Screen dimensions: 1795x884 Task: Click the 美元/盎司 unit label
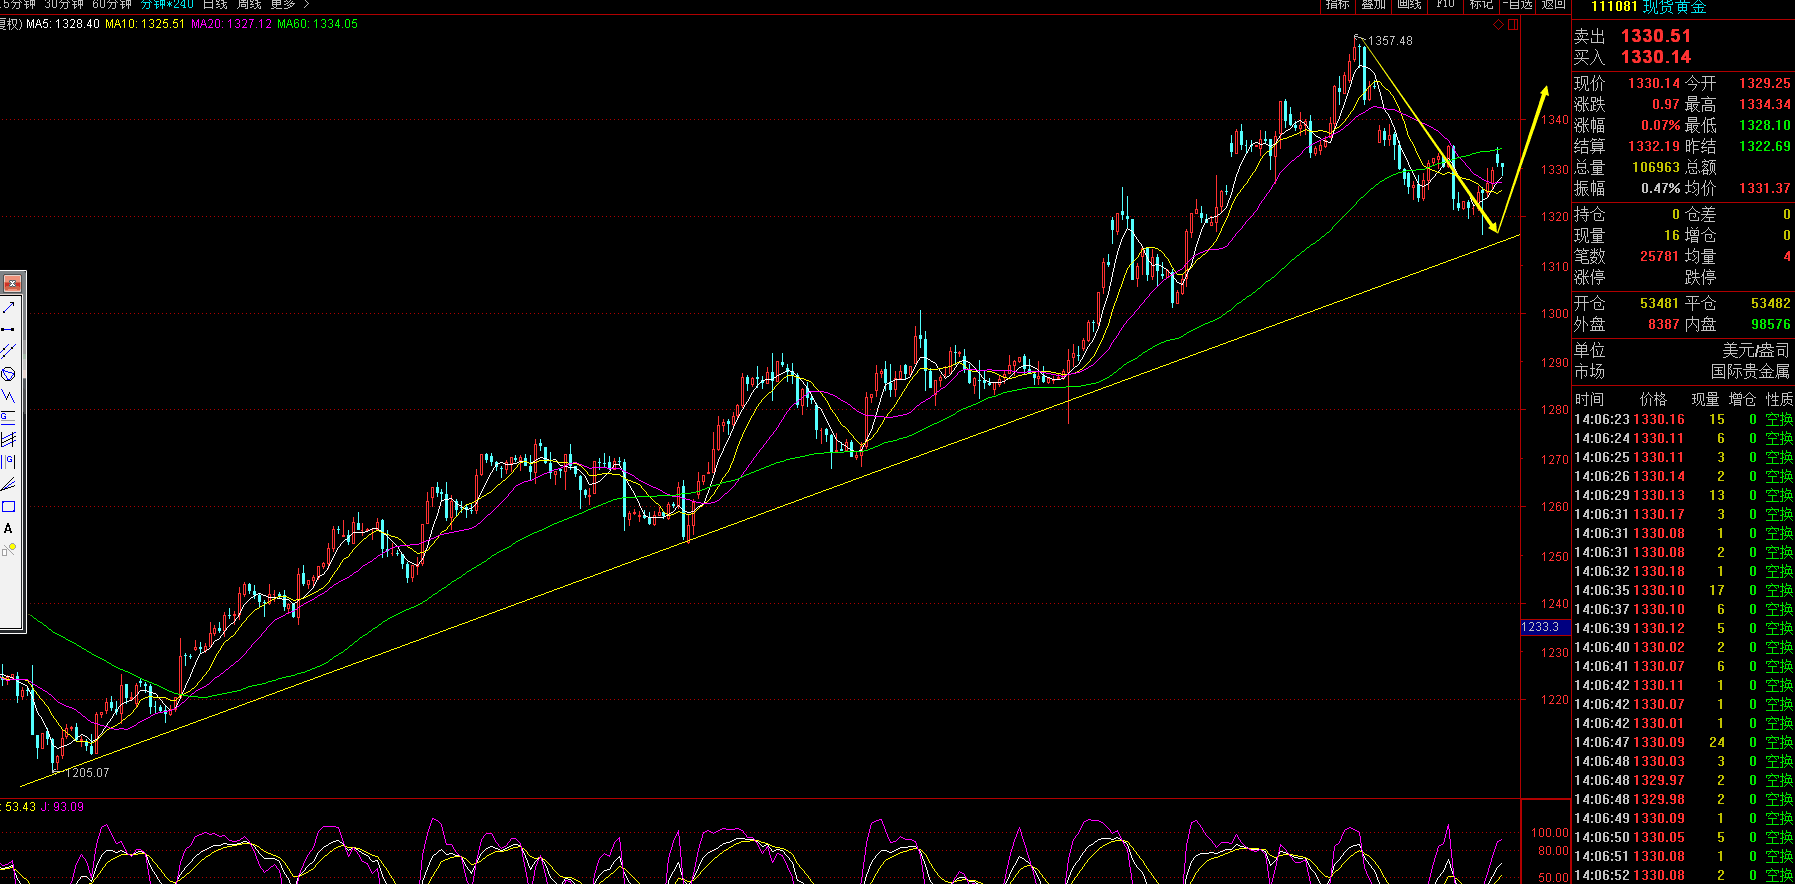[1756, 351]
